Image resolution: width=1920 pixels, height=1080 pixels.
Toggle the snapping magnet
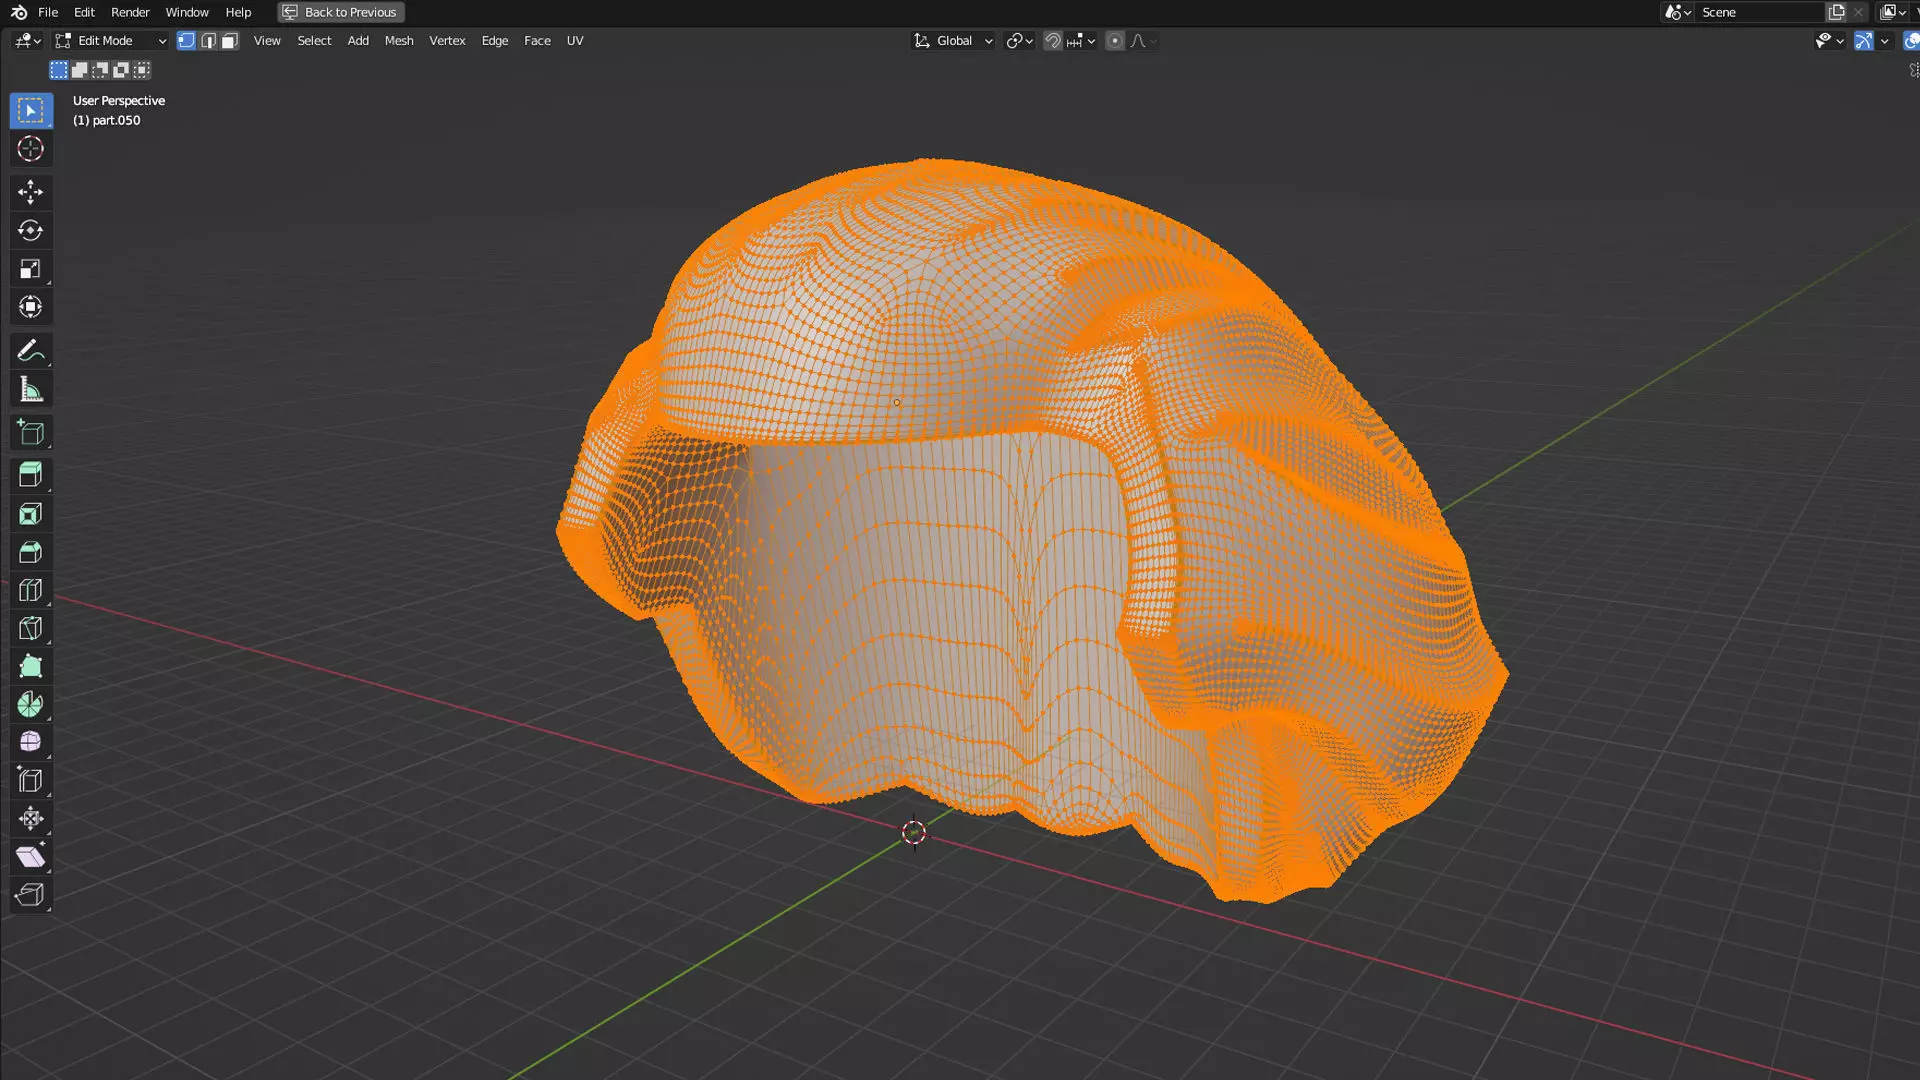[x=1052, y=41]
